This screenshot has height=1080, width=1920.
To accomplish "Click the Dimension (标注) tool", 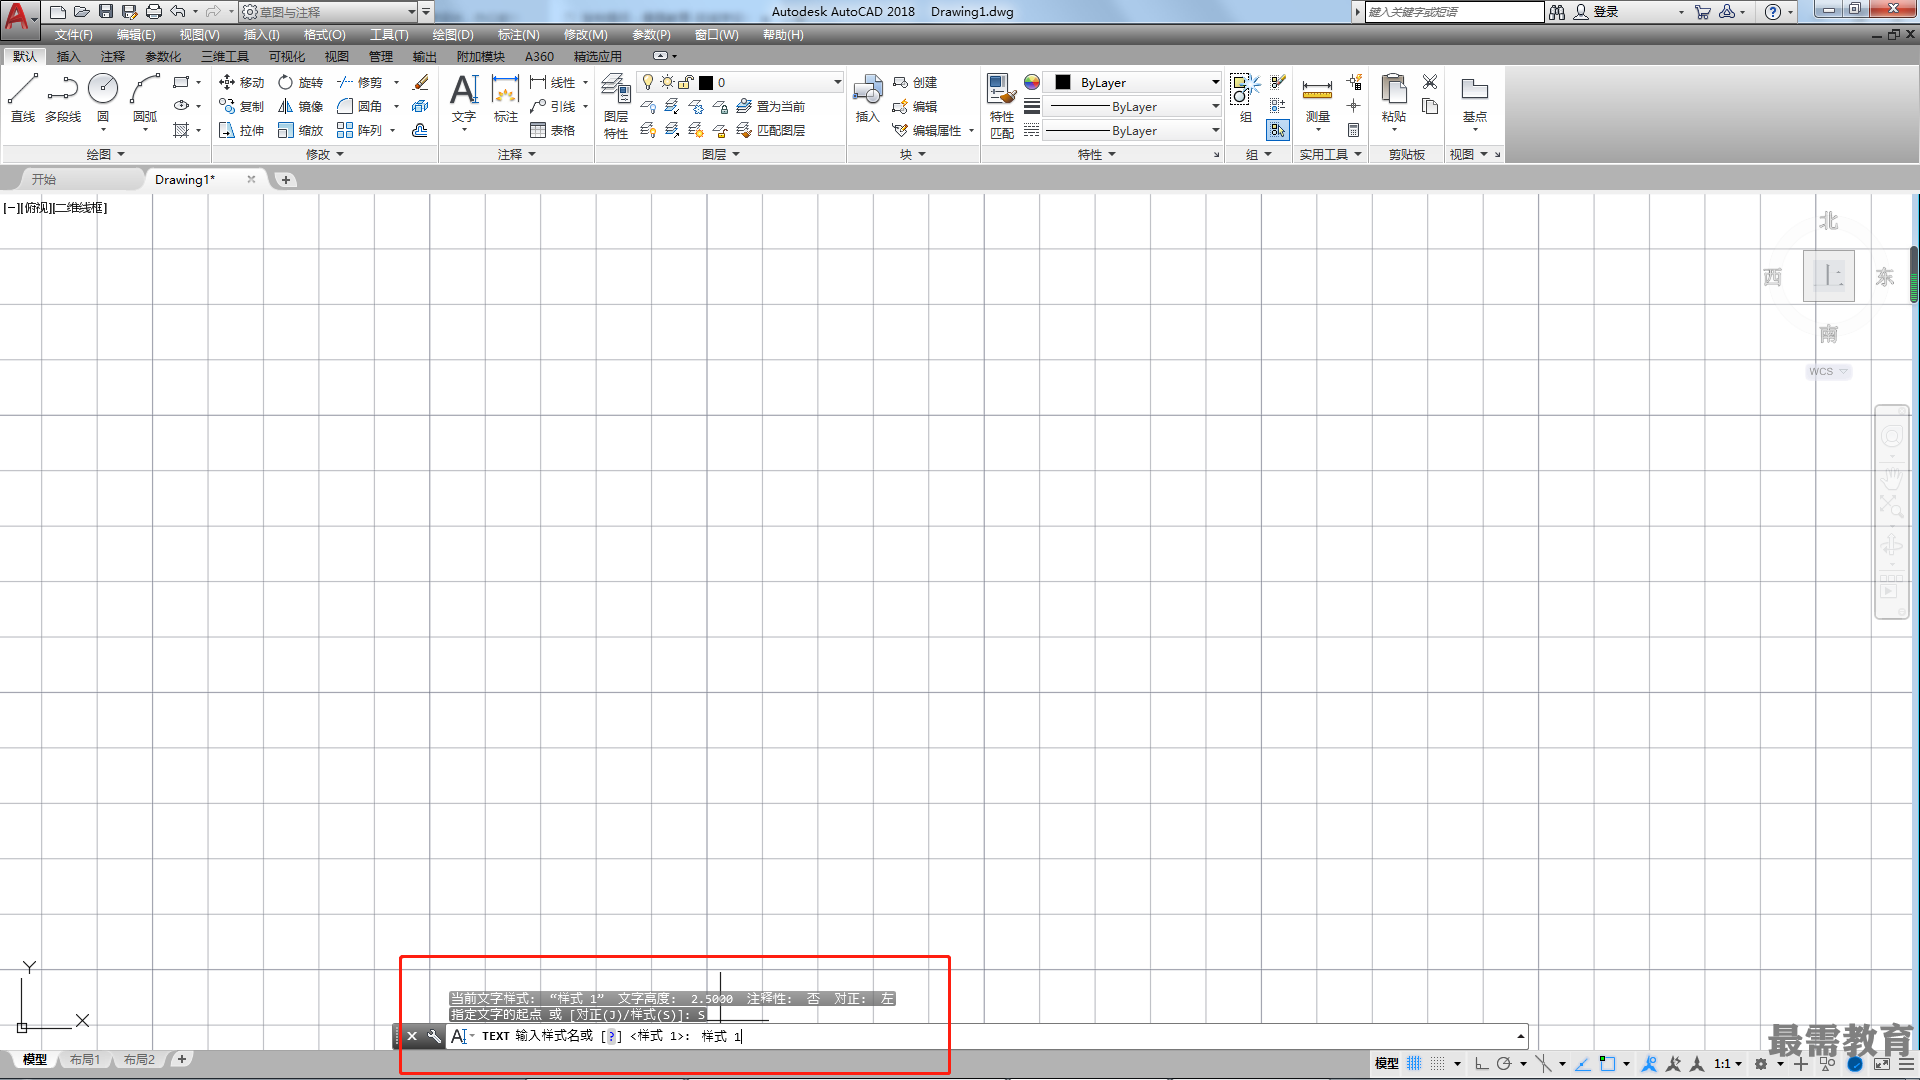I will click(x=506, y=97).
